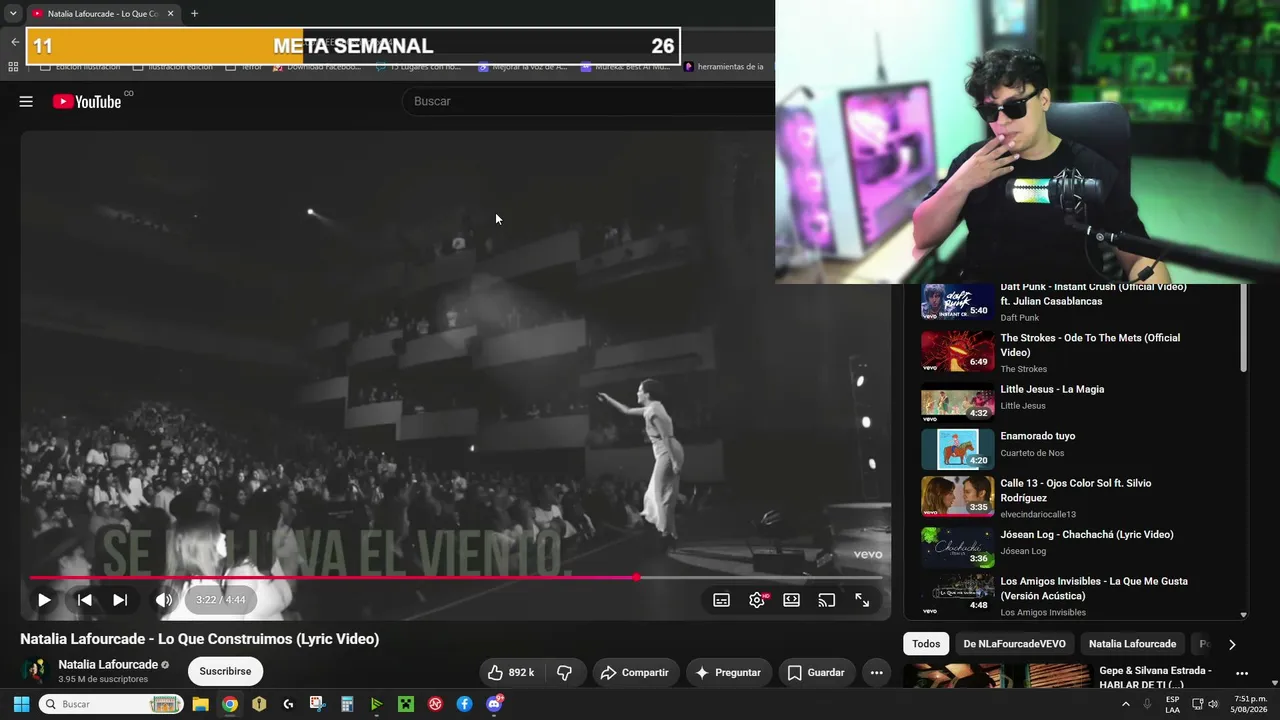The width and height of the screenshot is (1280, 720).
Task: Open the clock and date panel
Action: [x=1249, y=704]
